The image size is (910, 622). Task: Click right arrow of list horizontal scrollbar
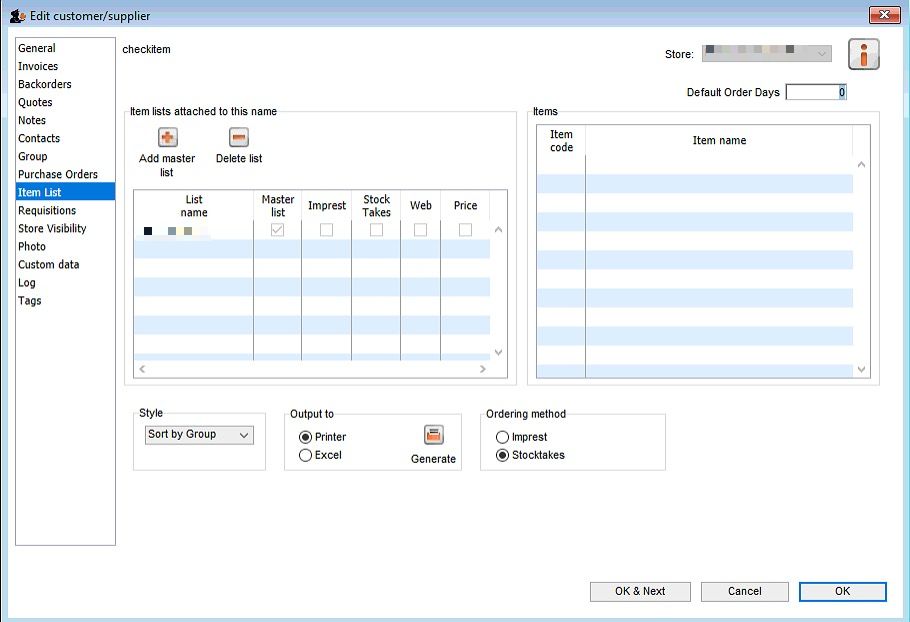pyautogui.click(x=482, y=369)
